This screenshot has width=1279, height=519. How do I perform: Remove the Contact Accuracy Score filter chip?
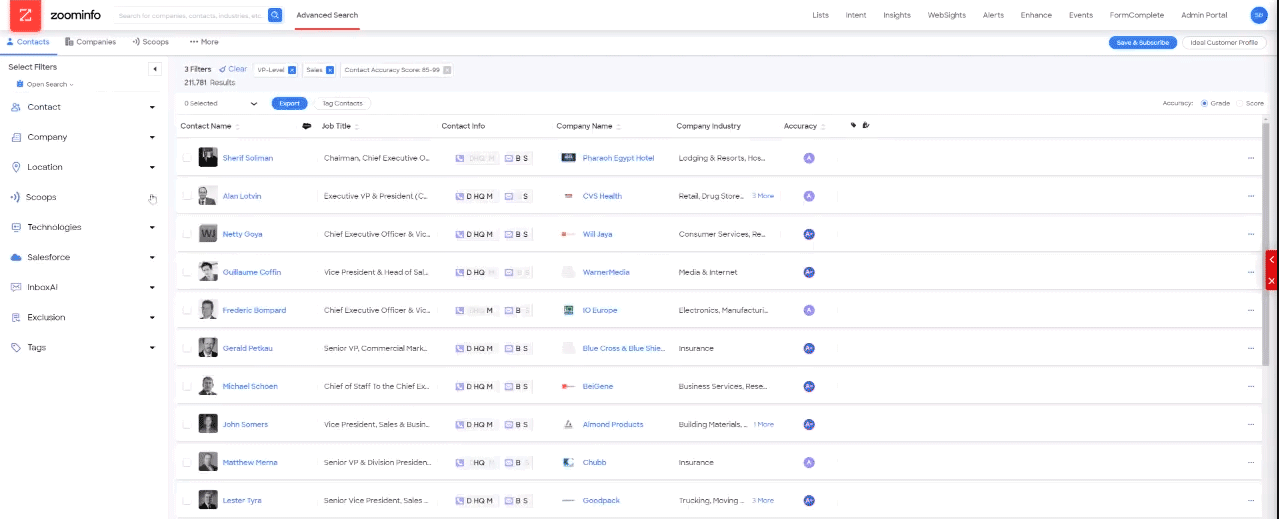(447, 70)
